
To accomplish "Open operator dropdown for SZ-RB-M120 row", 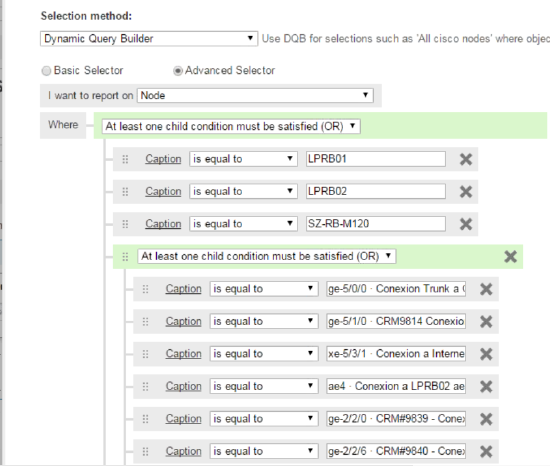I will pyautogui.click(x=243, y=224).
